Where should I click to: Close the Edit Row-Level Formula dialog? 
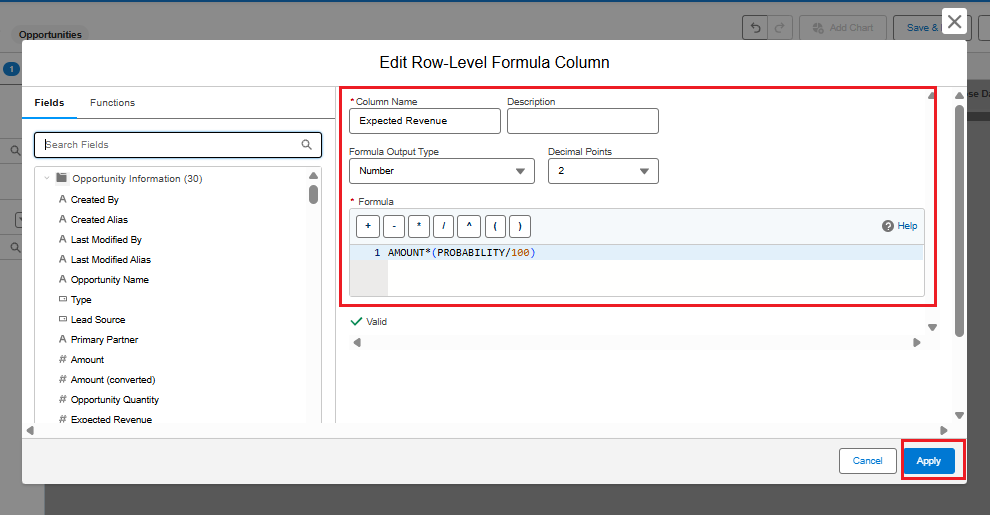pos(955,22)
